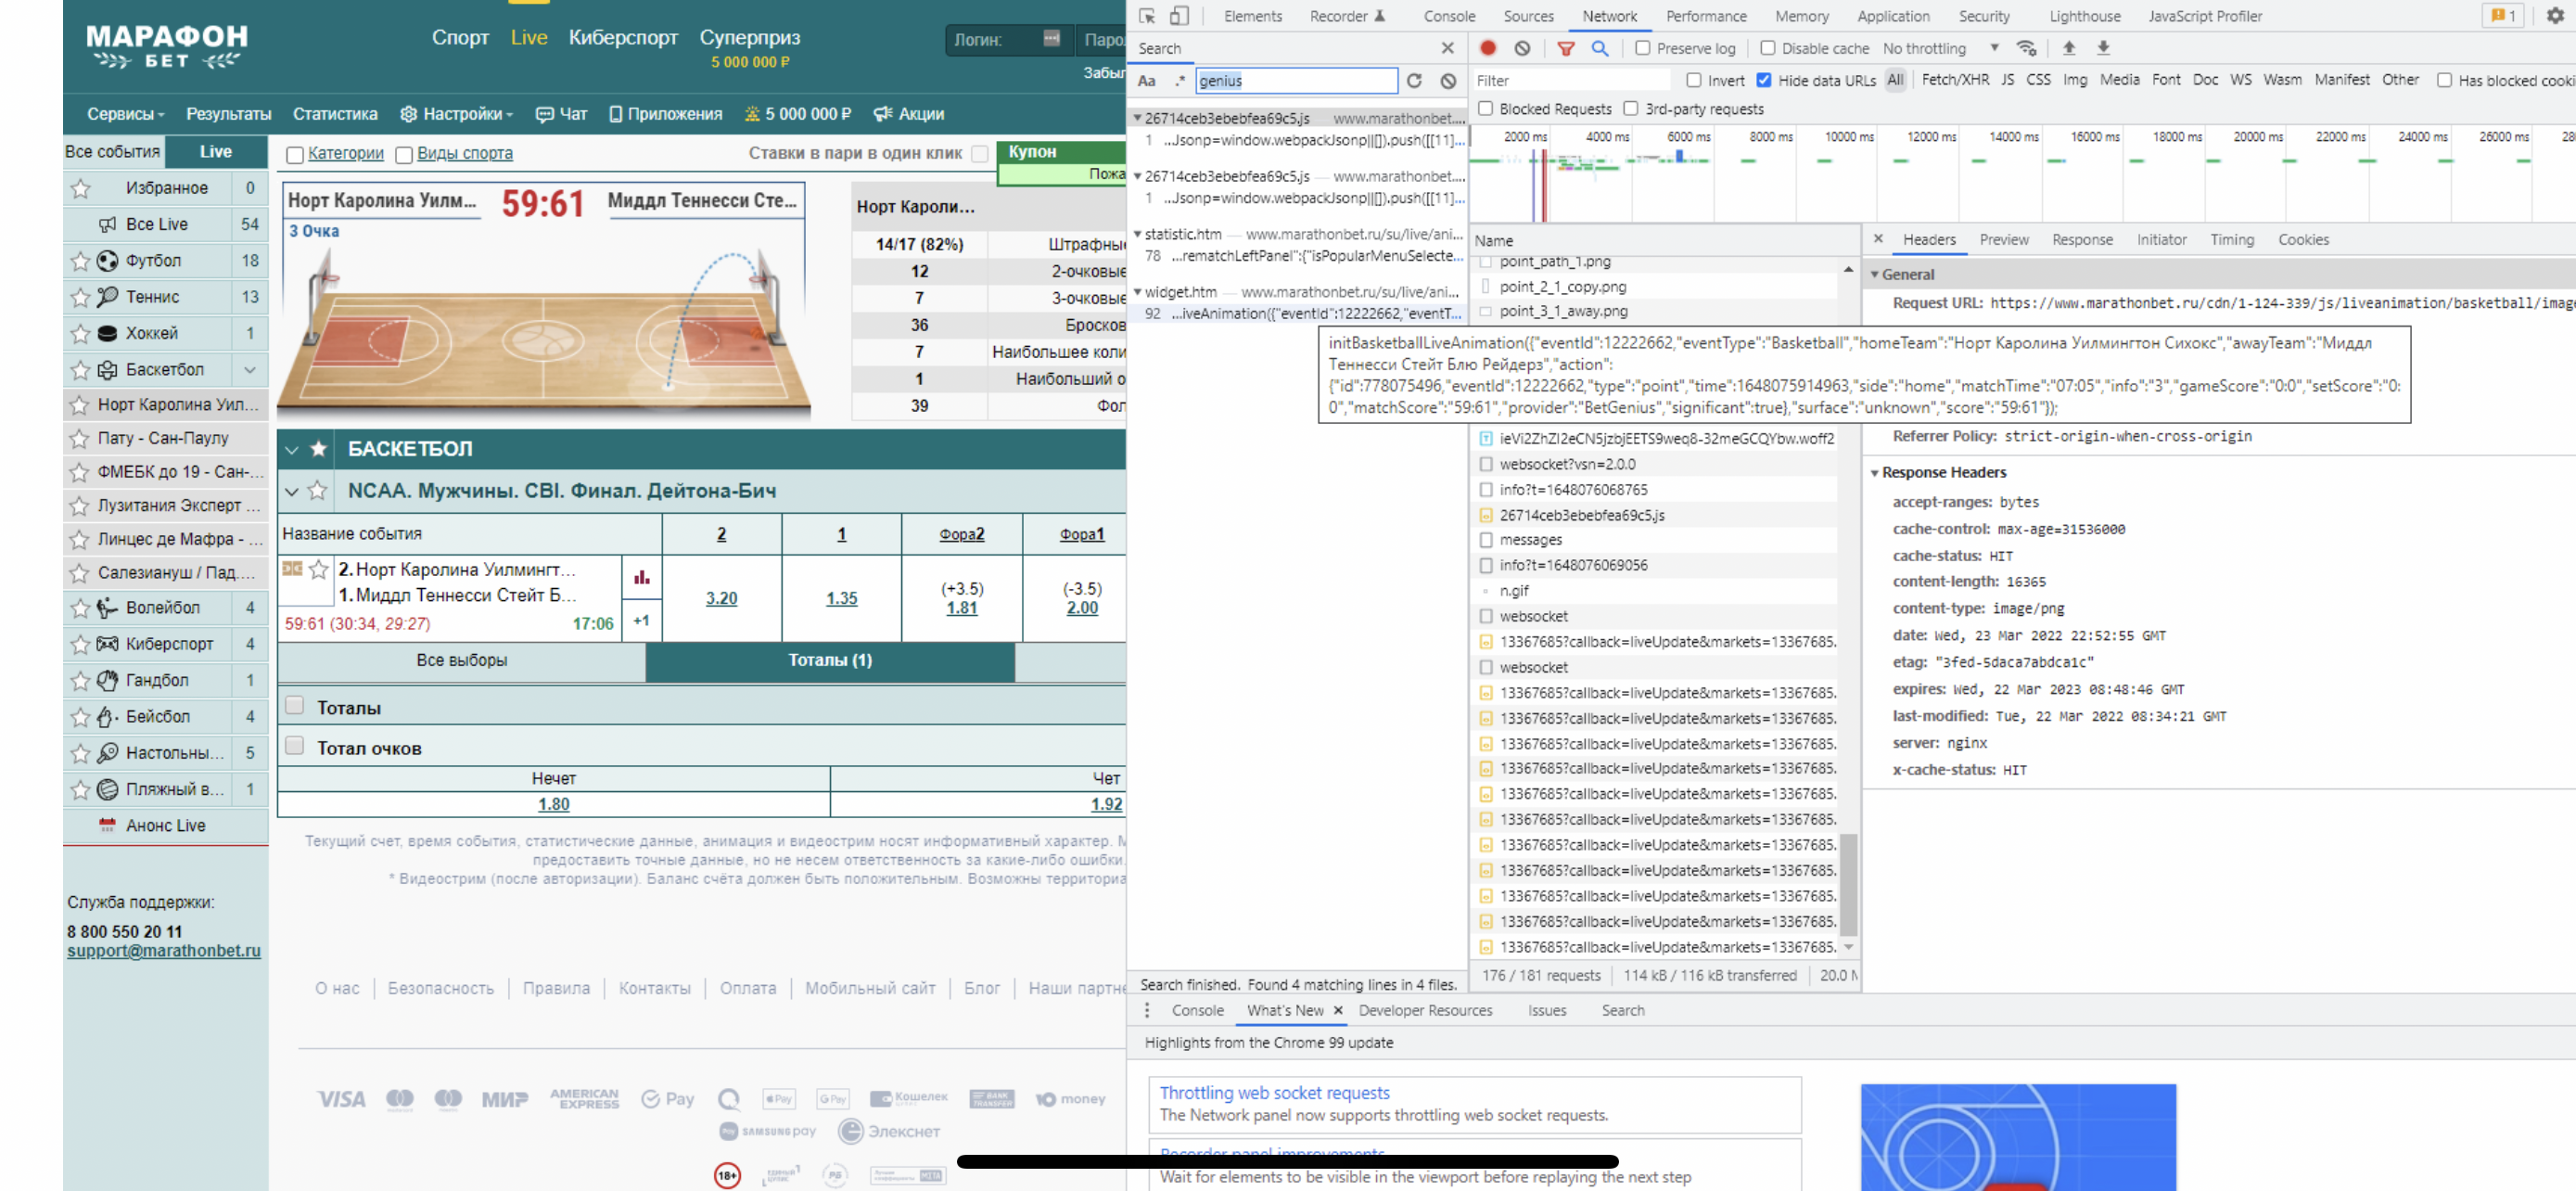The height and width of the screenshot is (1191, 2576).
Task: Export HAR file download arrow
Action: coord(2103,48)
